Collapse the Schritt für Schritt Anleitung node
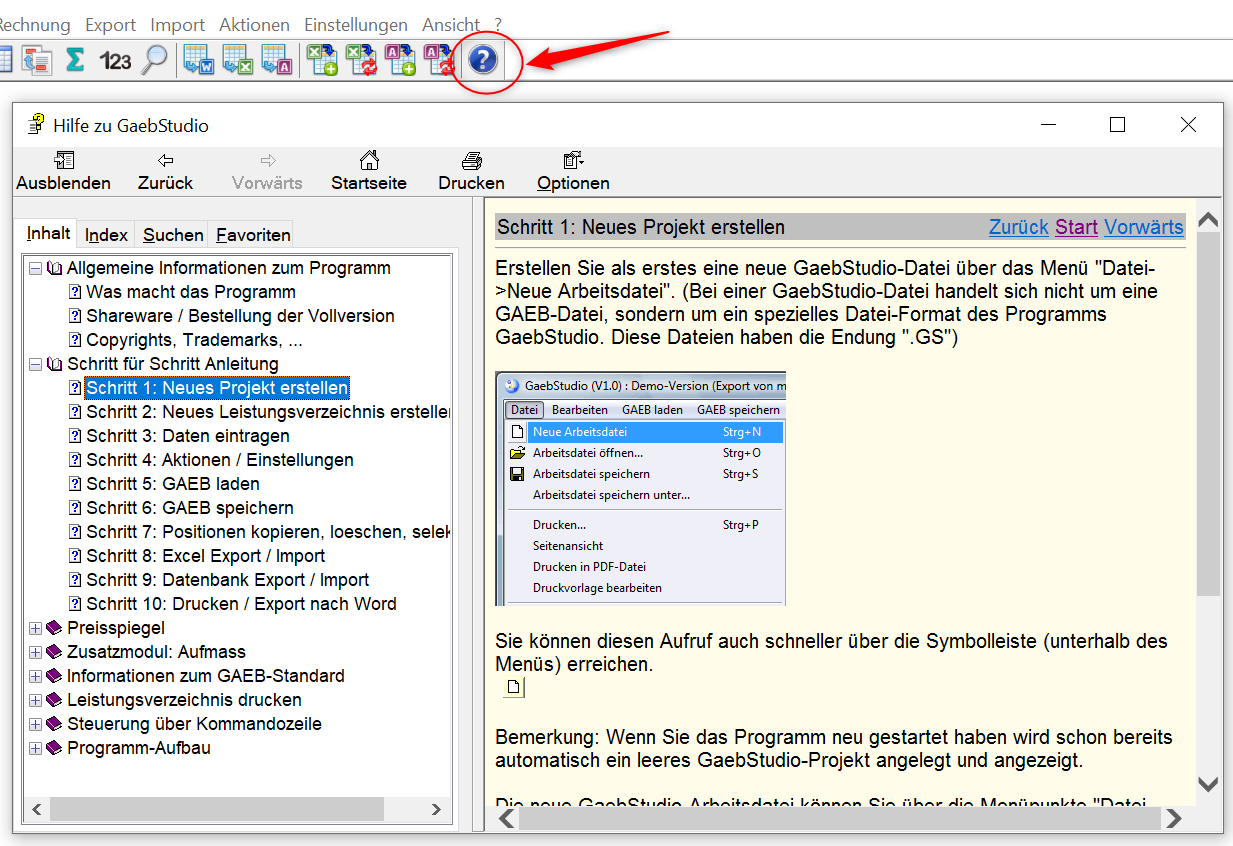 point(36,364)
